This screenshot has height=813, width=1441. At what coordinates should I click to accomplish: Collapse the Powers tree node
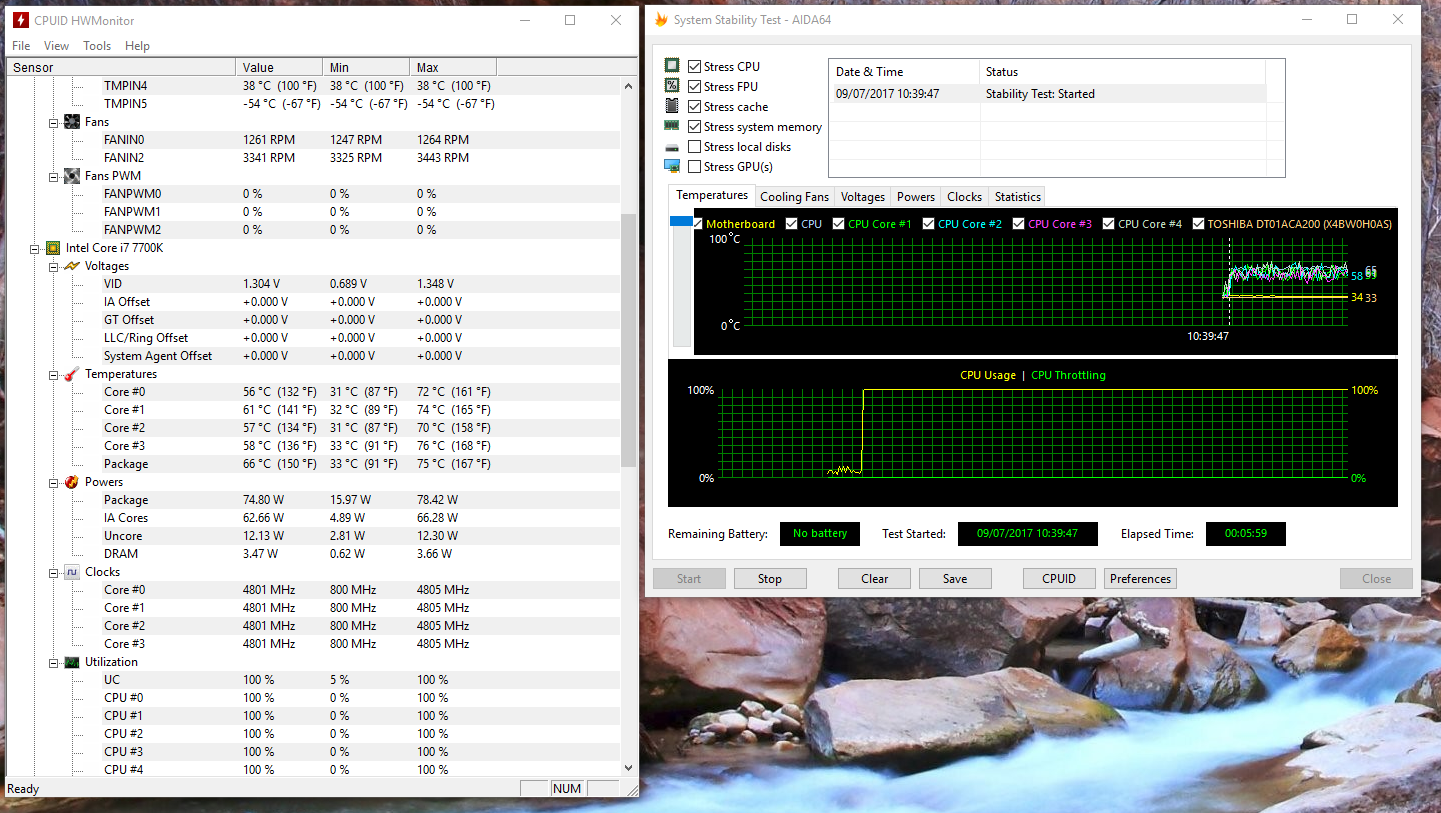coord(54,482)
